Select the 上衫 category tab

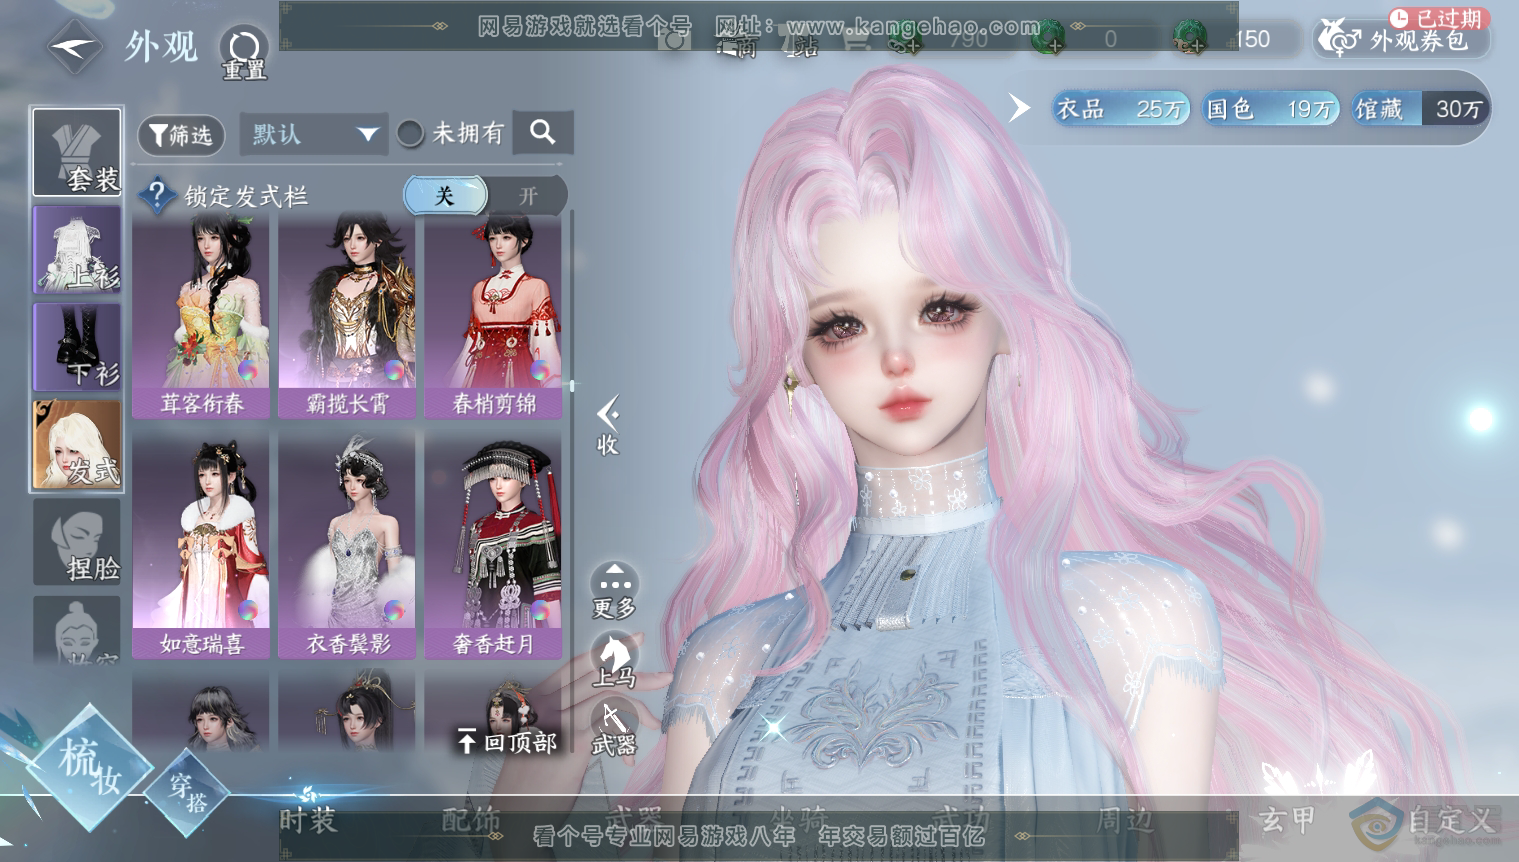point(77,249)
